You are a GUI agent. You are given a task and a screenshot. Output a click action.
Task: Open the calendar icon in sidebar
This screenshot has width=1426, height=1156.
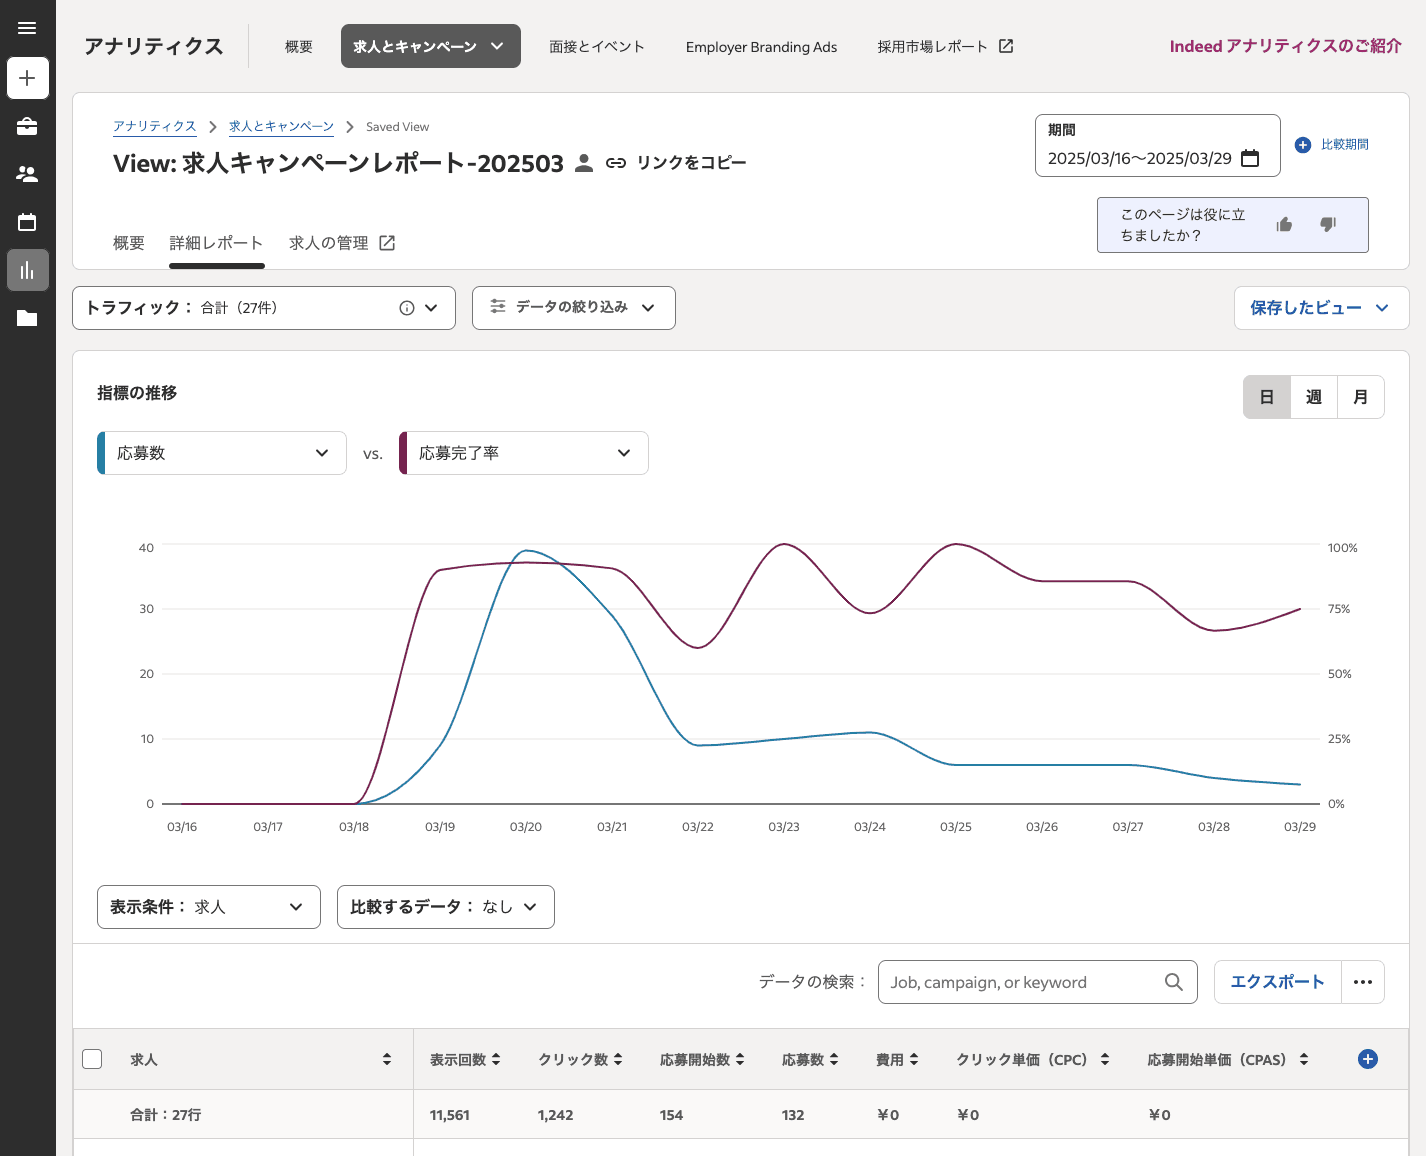(27, 222)
